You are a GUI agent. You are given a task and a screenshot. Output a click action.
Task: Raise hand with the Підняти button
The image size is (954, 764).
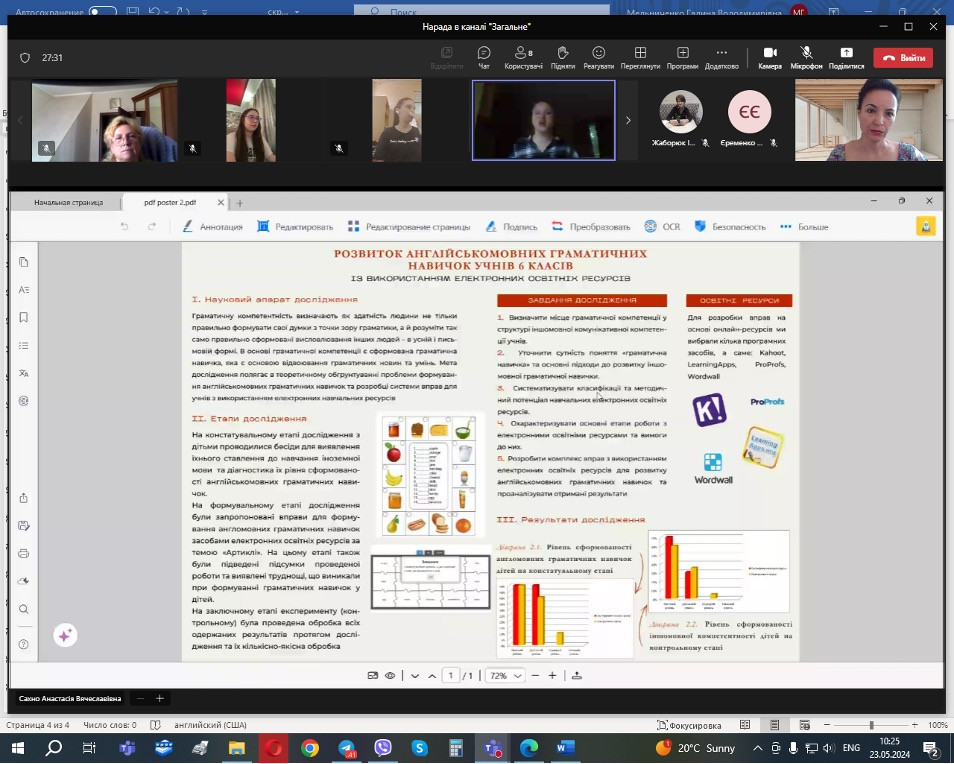[563, 56]
